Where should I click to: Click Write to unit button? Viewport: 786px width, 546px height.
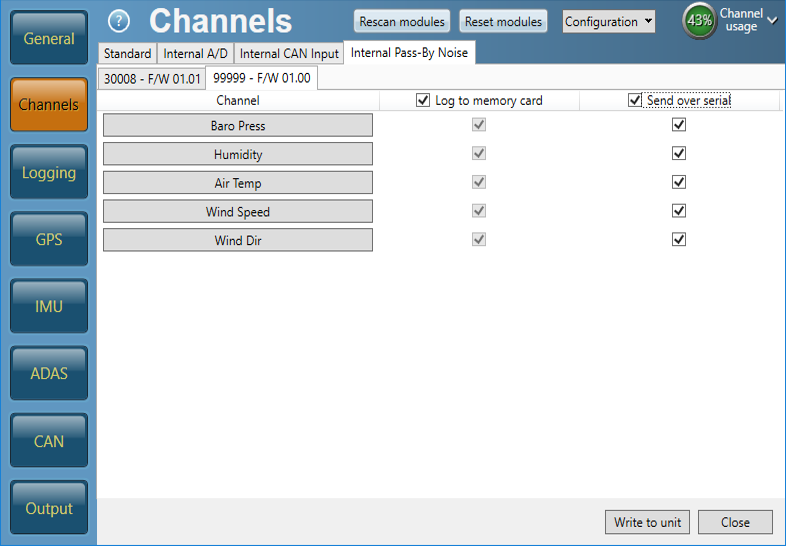pos(647,522)
